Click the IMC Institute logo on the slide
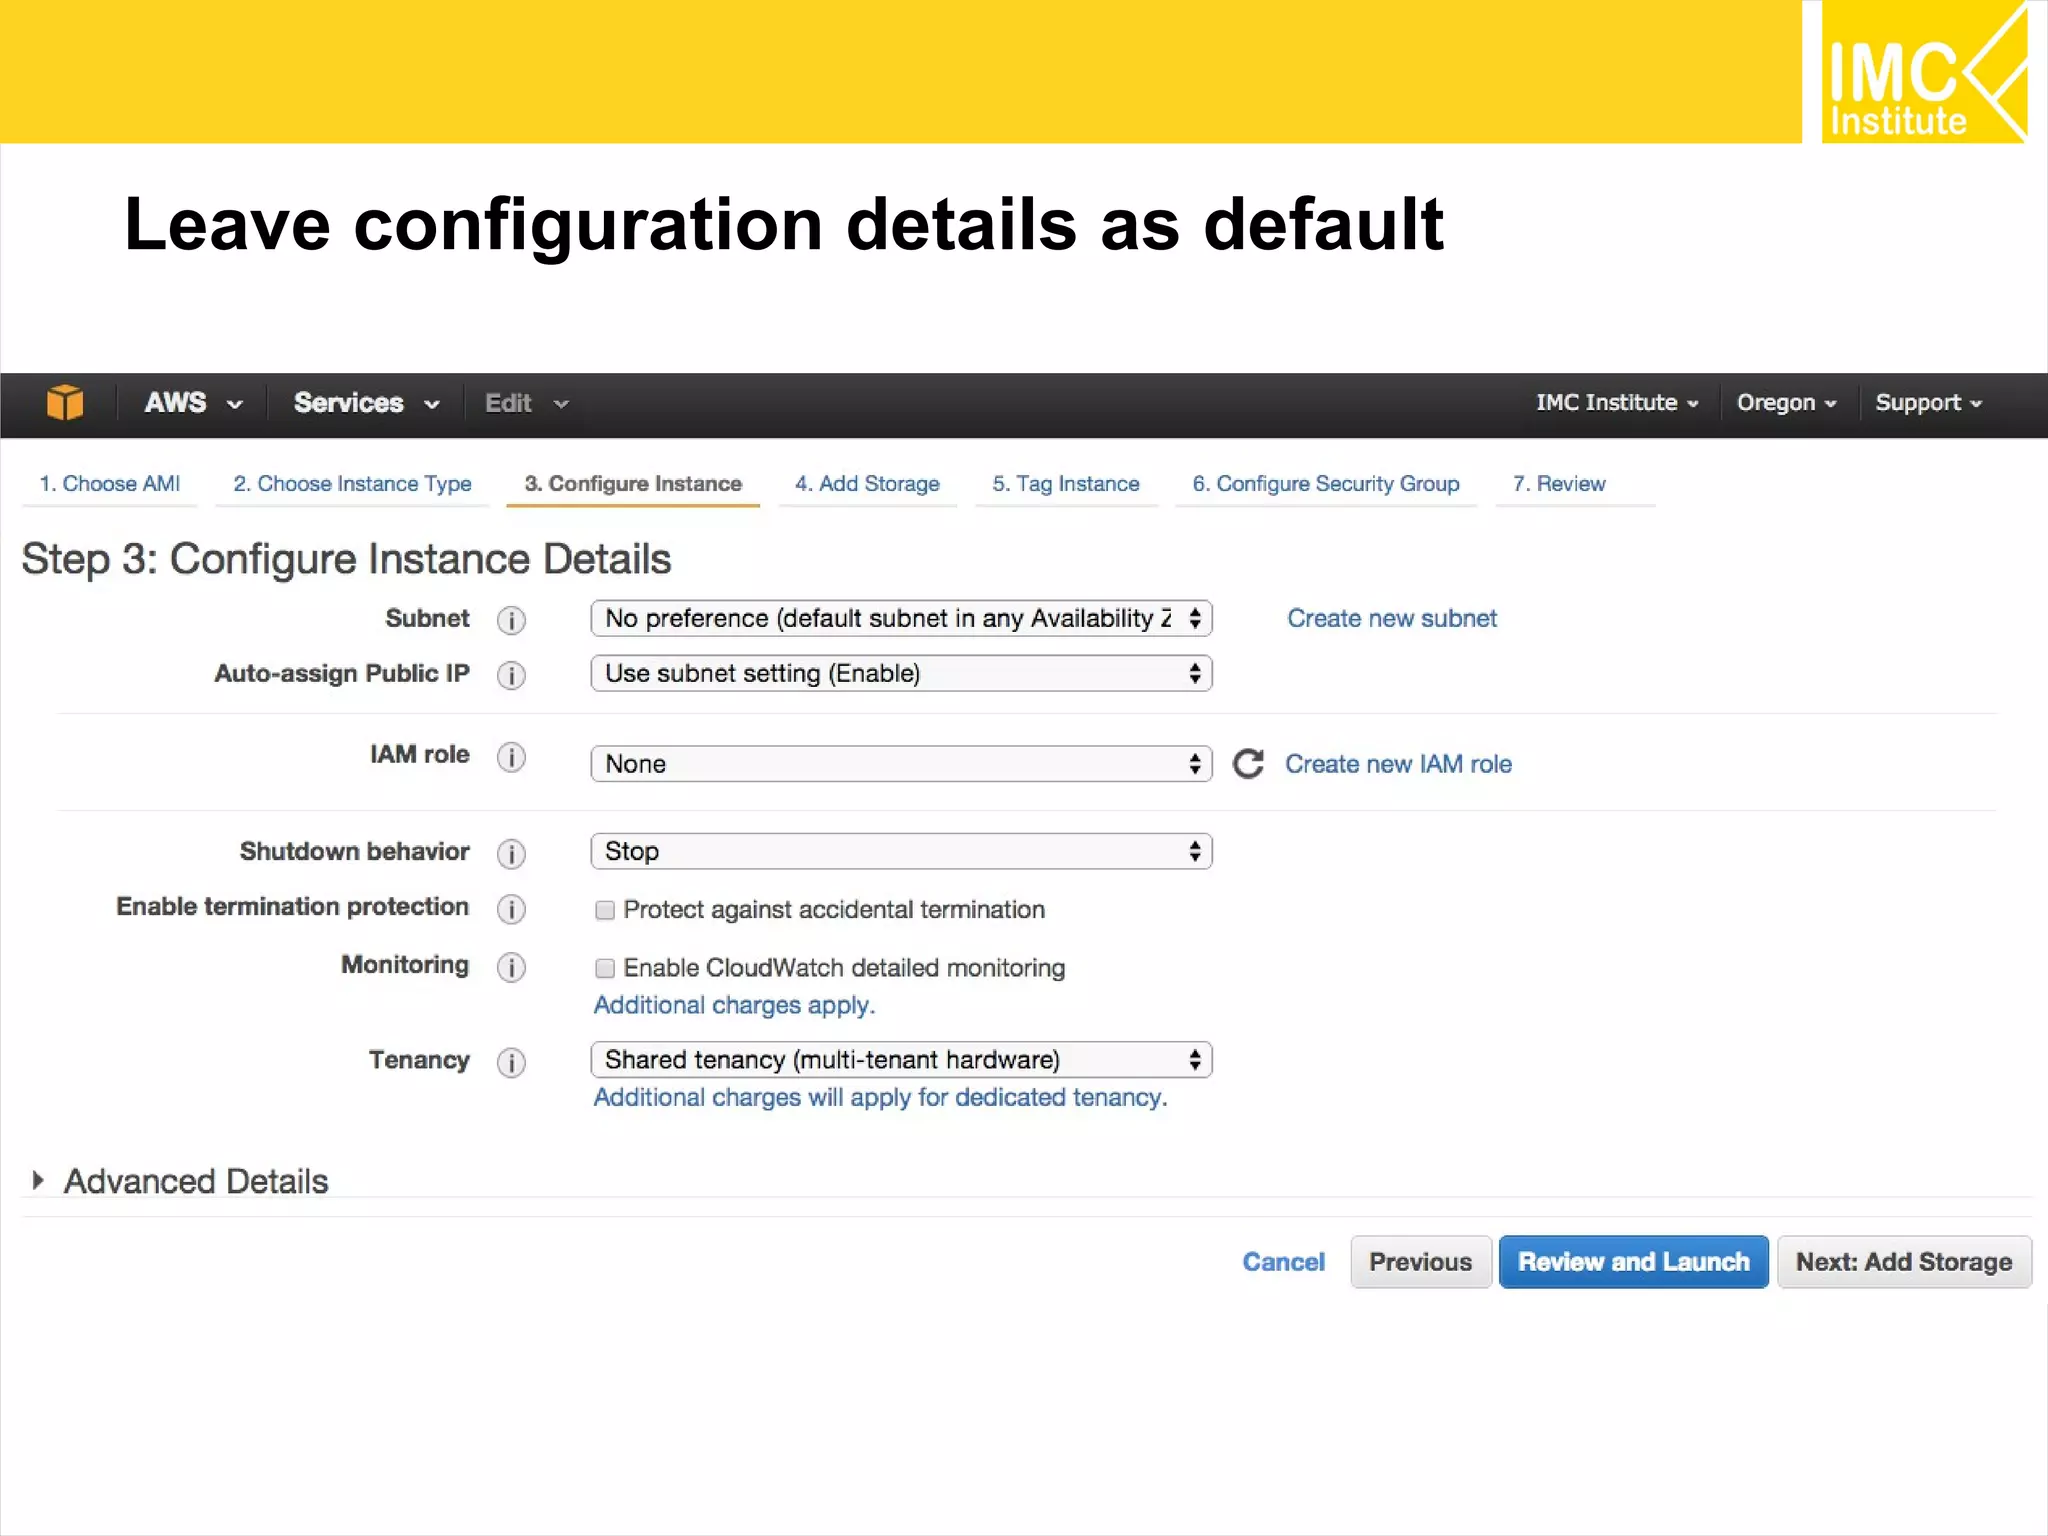Image resolution: width=2048 pixels, height=1536 pixels. (x=1923, y=72)
